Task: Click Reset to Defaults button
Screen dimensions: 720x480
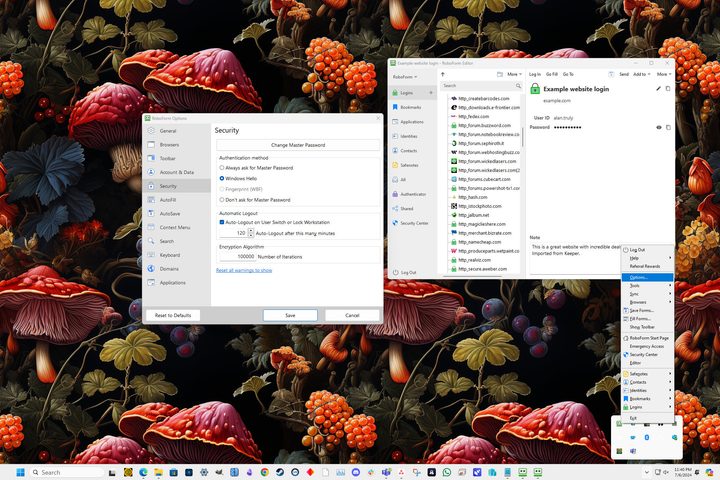Action: click(x=173, y=316)
